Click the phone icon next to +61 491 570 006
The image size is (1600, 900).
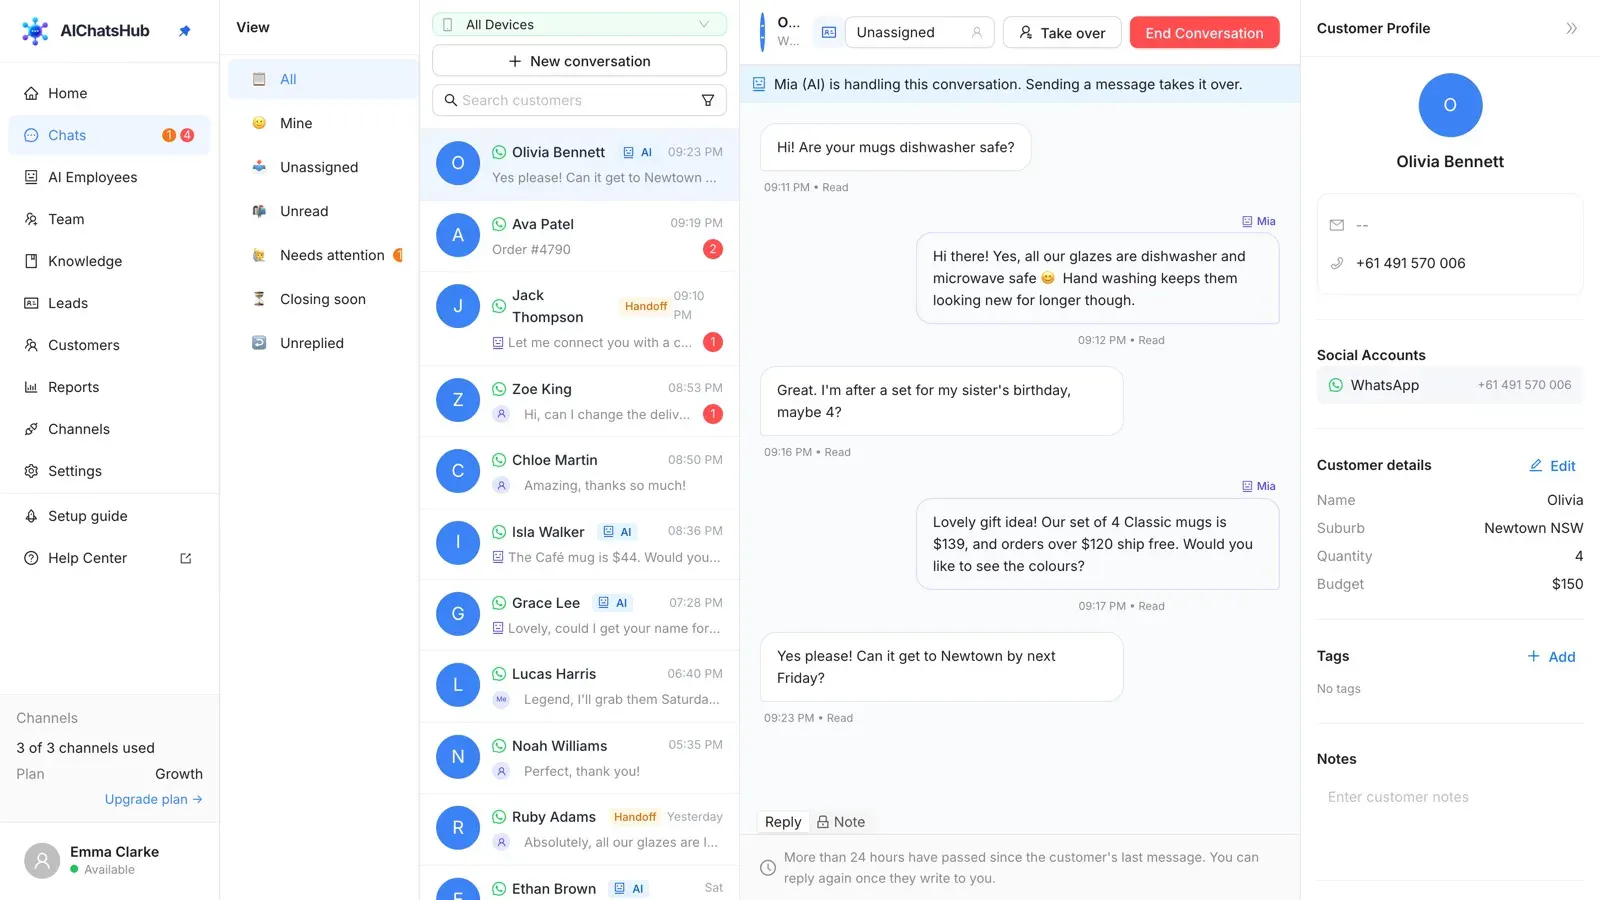1337,263
